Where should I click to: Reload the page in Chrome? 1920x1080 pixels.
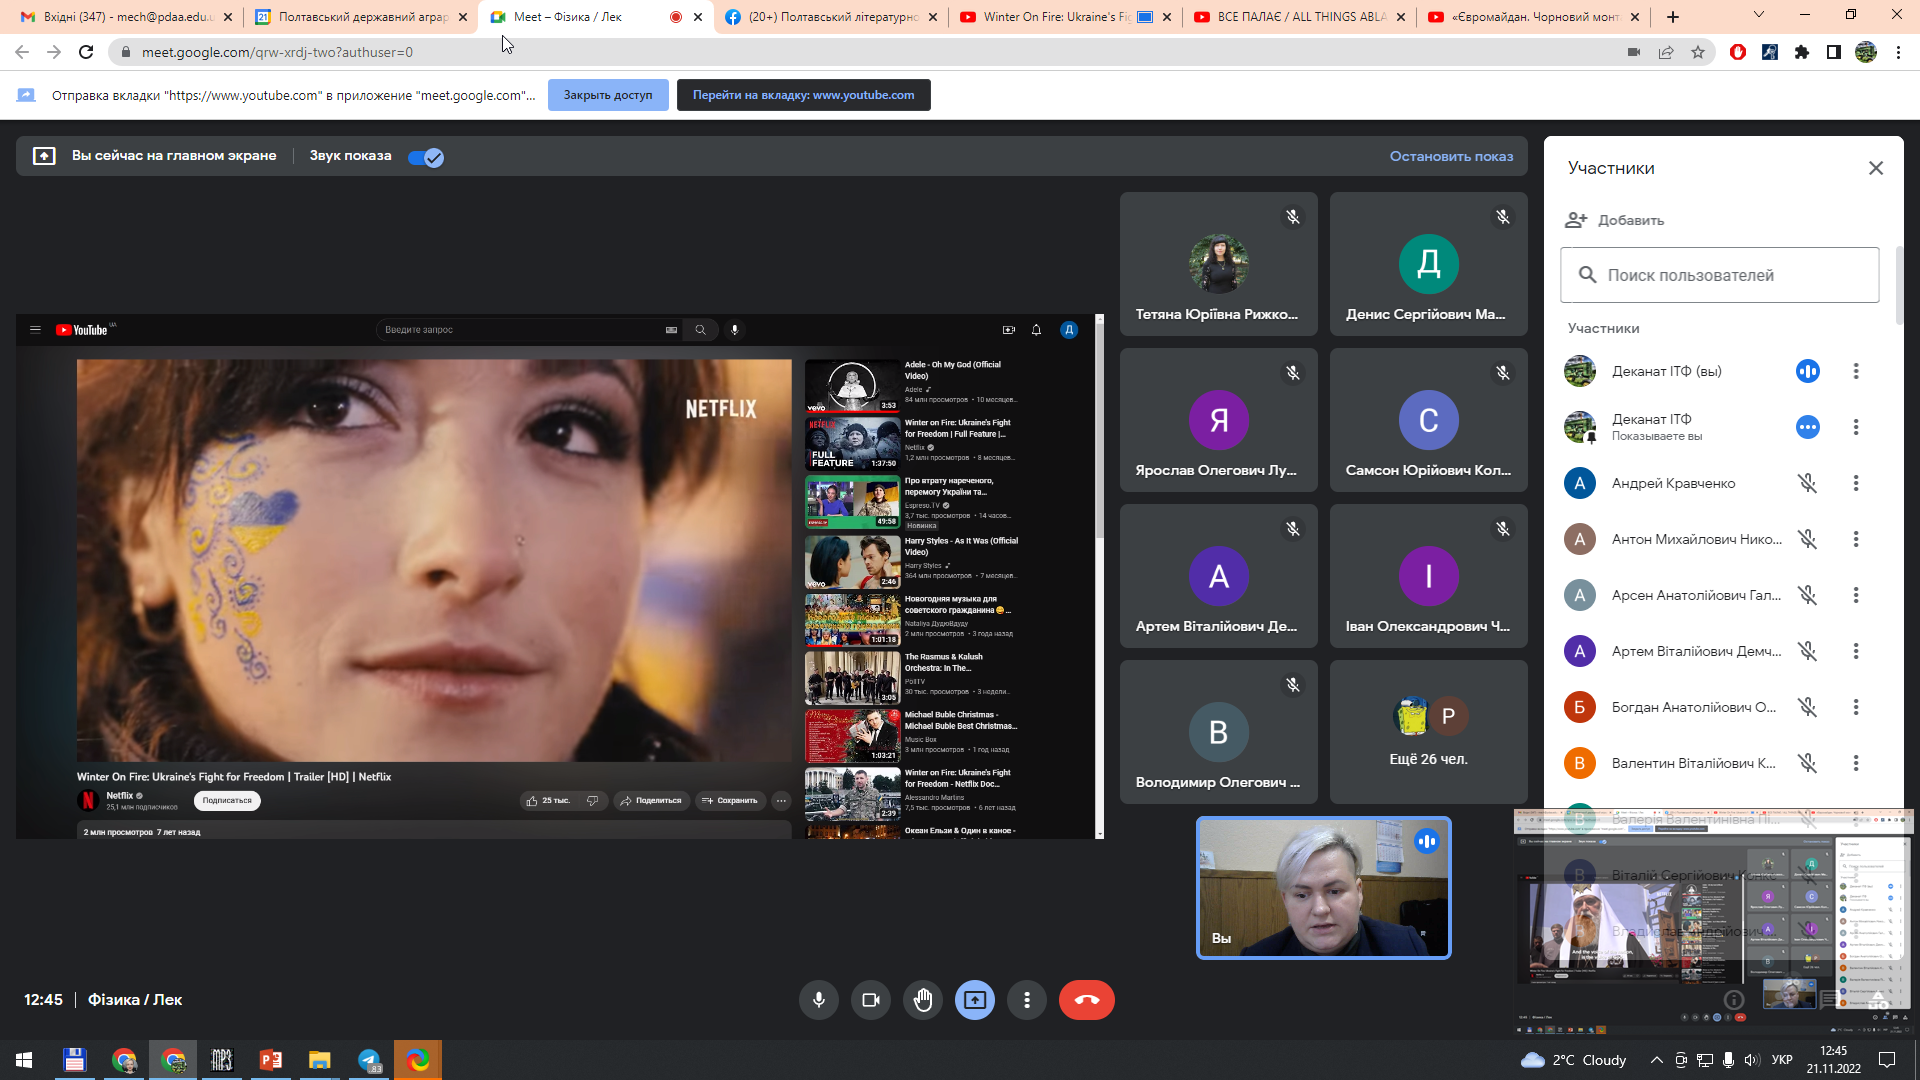click(x=86, y=52)
